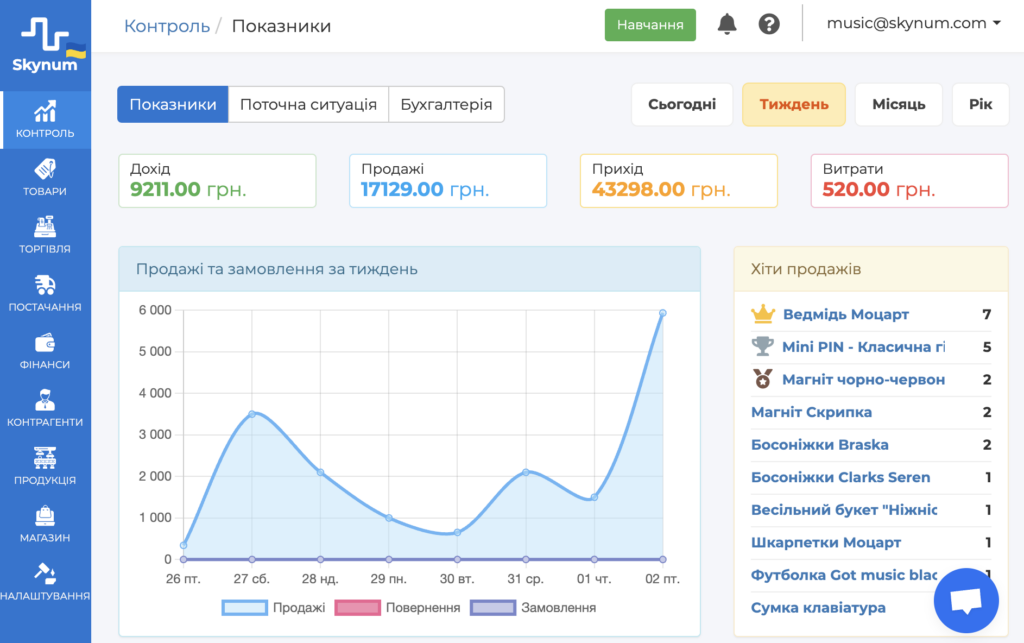Toggle the Продажі legend series

coord(274,608)
